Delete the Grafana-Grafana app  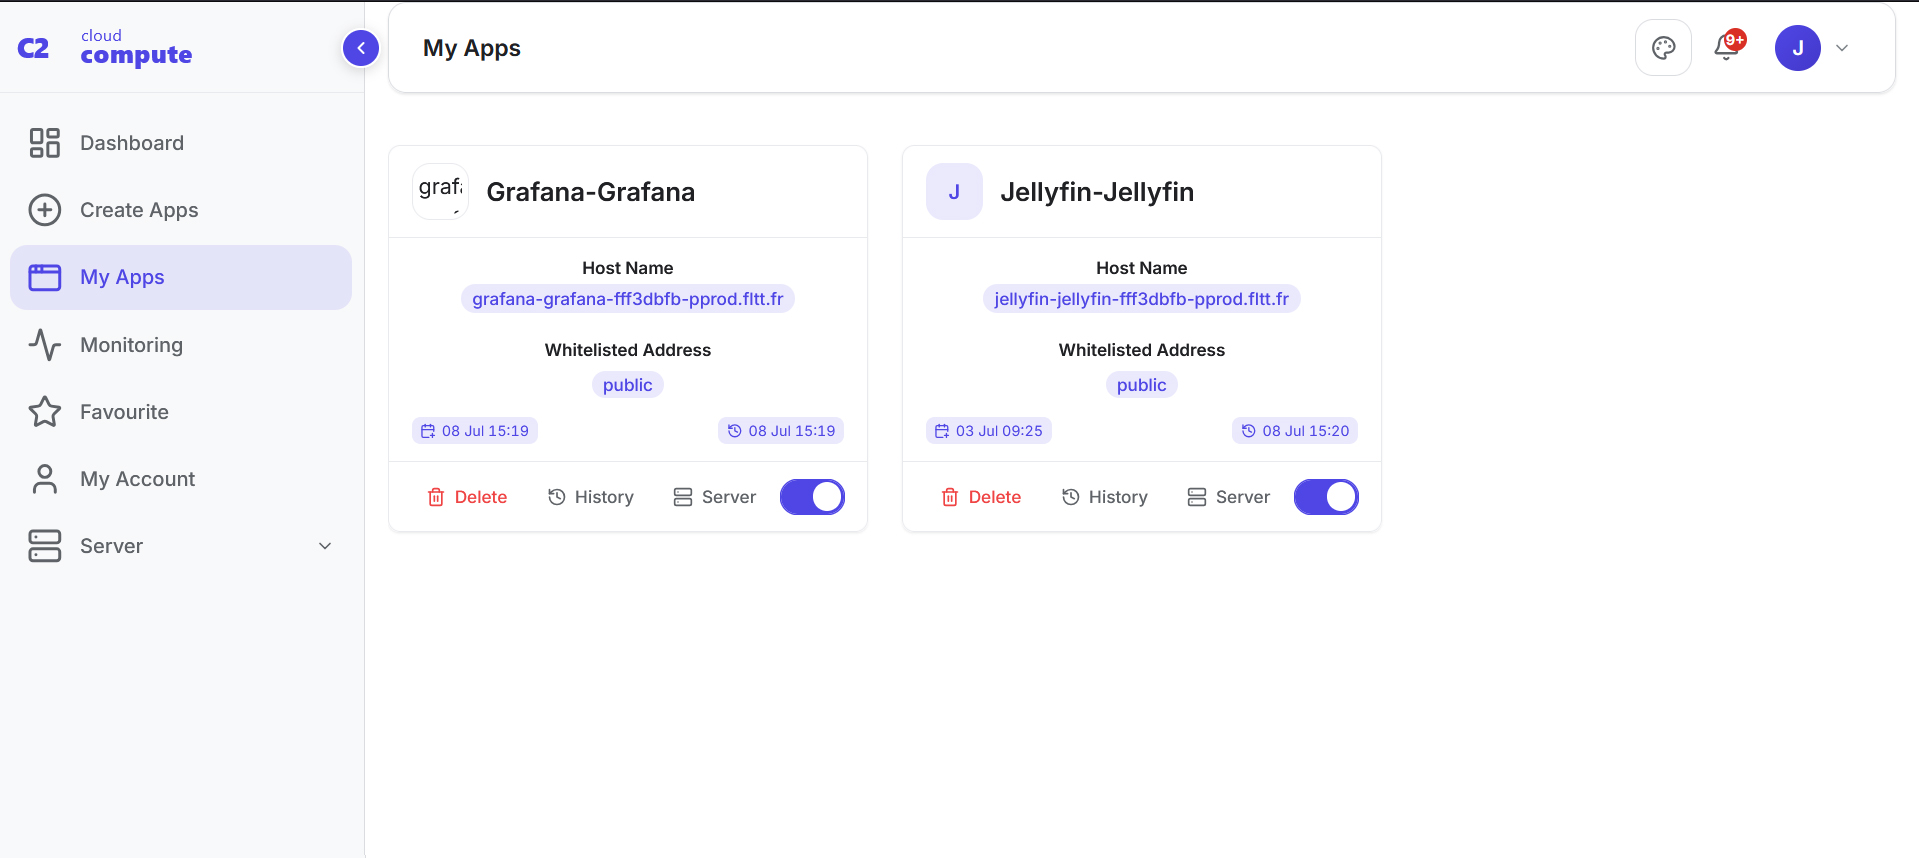pos(468,497)
